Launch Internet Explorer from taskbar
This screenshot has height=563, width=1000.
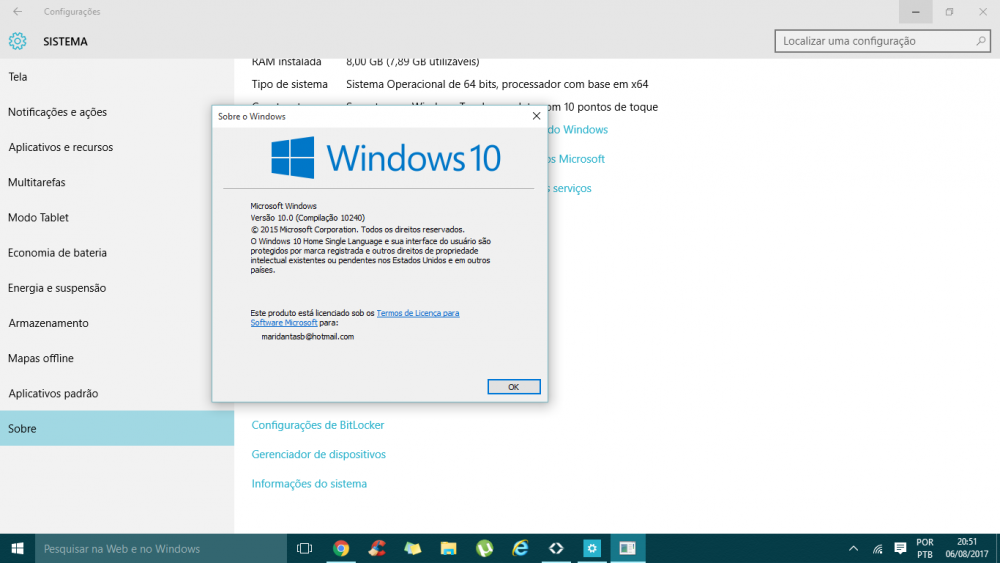click(521, 548)
